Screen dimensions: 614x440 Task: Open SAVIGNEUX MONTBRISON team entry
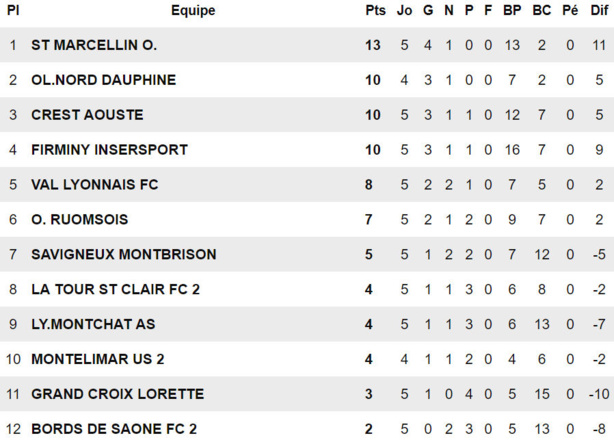[123, 255]
